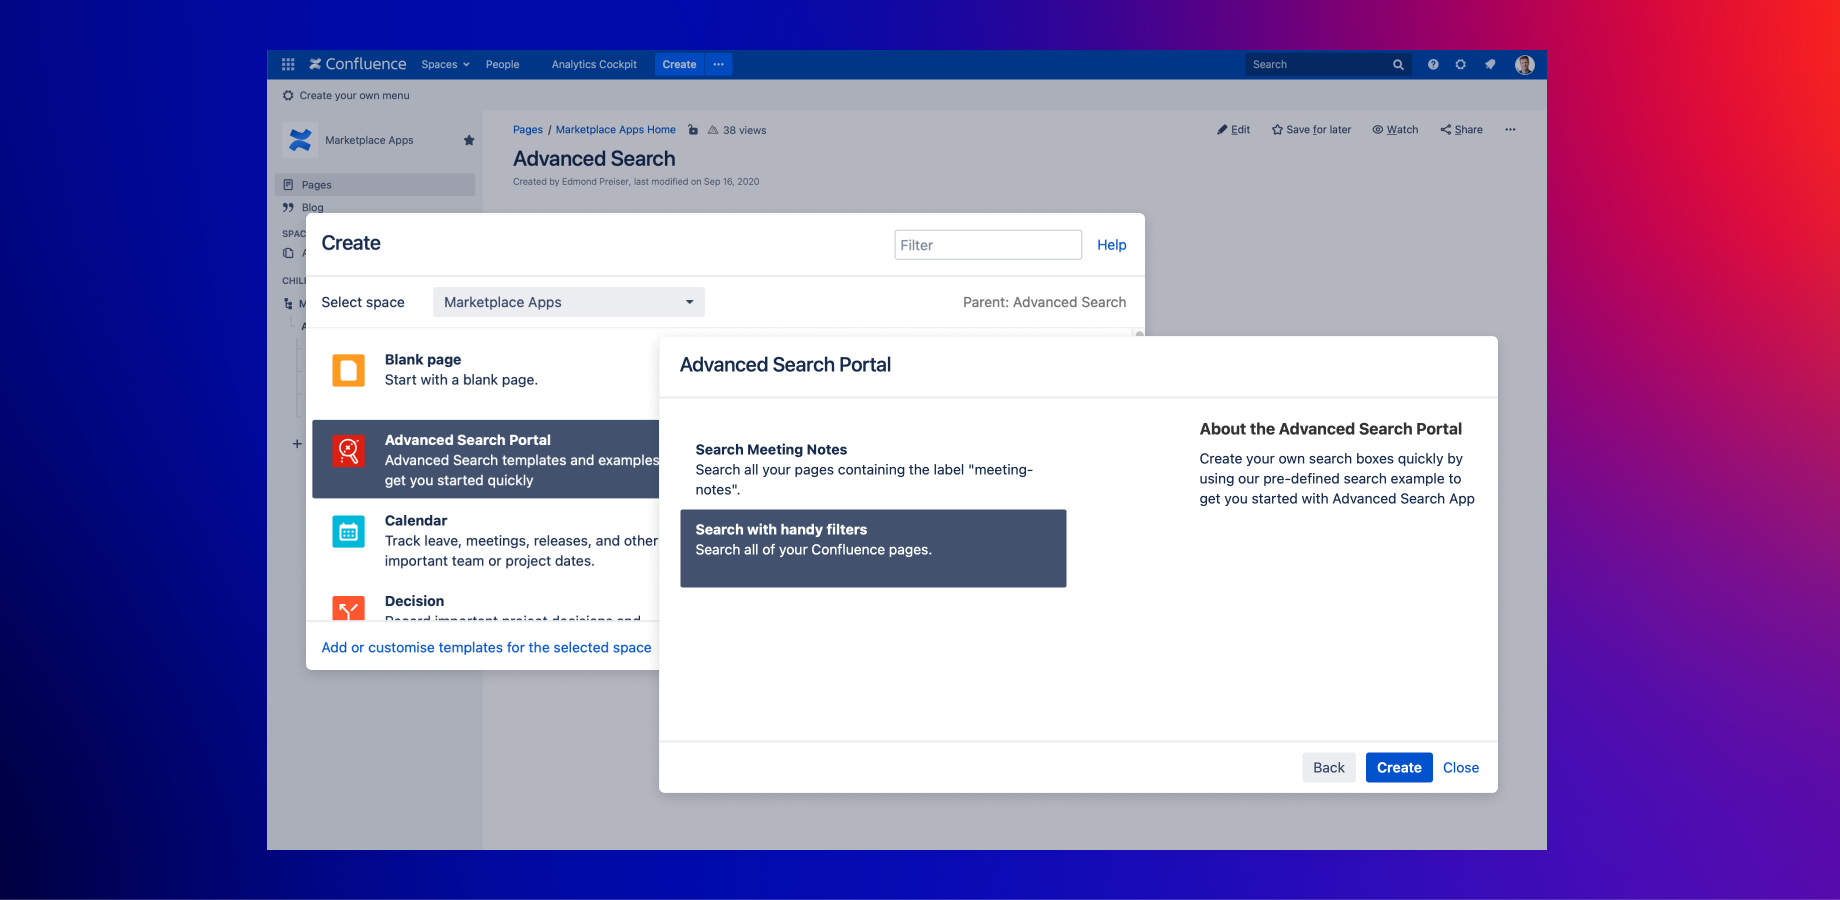Select the Advanced Search Portal template entry
1840x900 pixels.
click(486, 459)
